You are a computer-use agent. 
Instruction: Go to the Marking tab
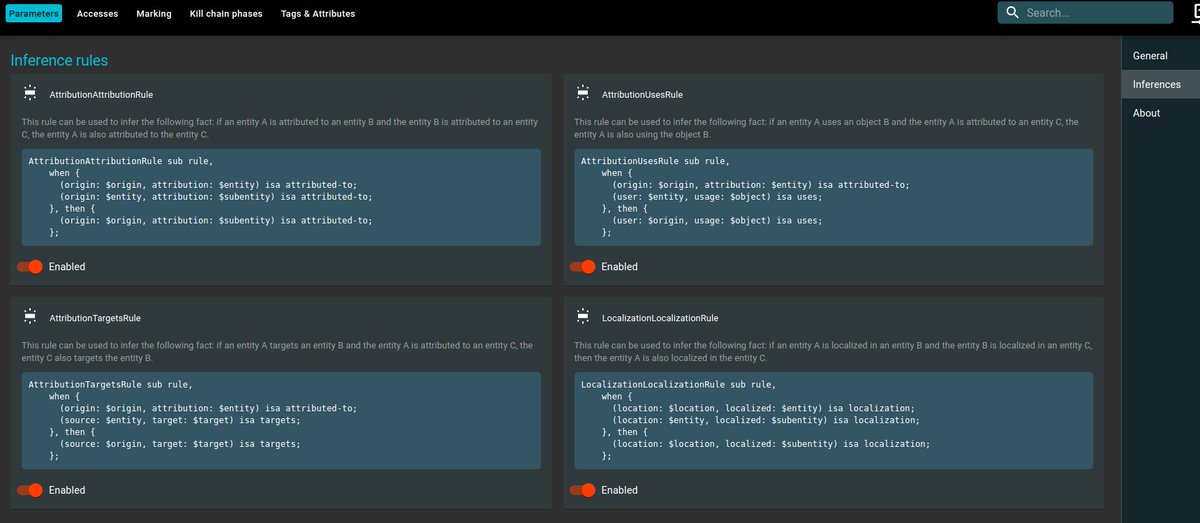click(x=154, y=14)
